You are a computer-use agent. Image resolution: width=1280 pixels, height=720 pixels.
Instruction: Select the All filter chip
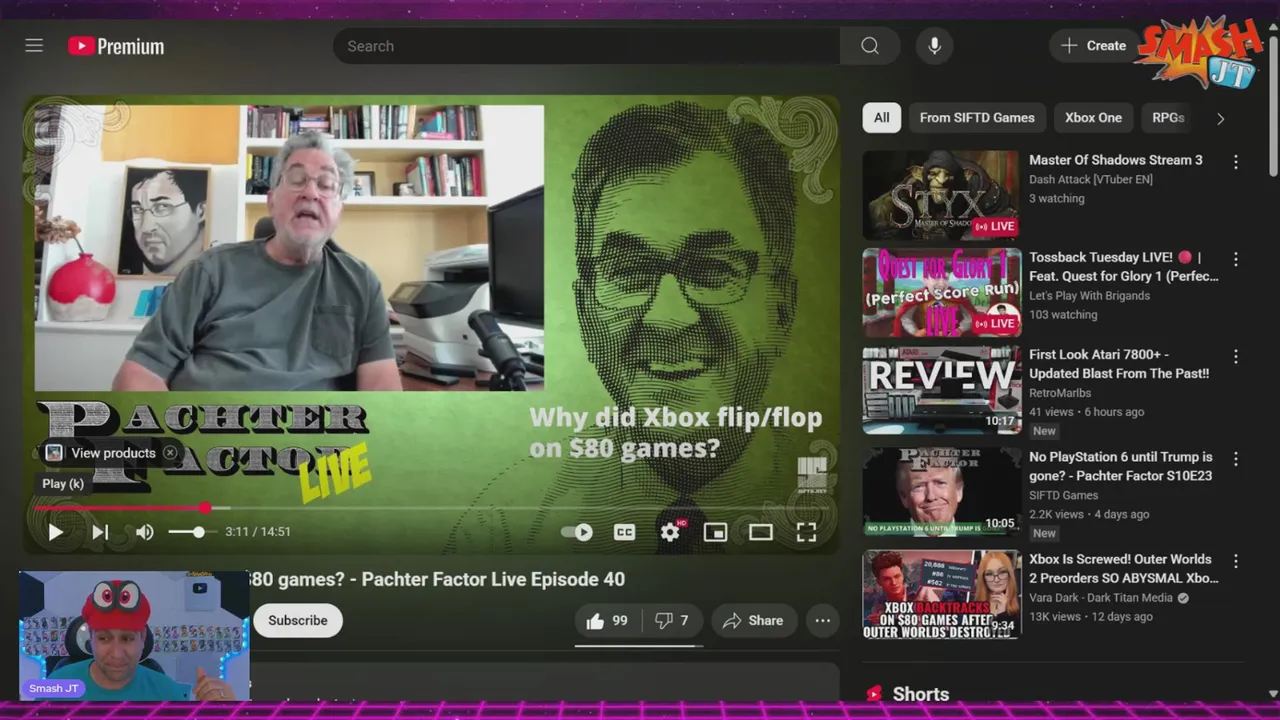881,118
